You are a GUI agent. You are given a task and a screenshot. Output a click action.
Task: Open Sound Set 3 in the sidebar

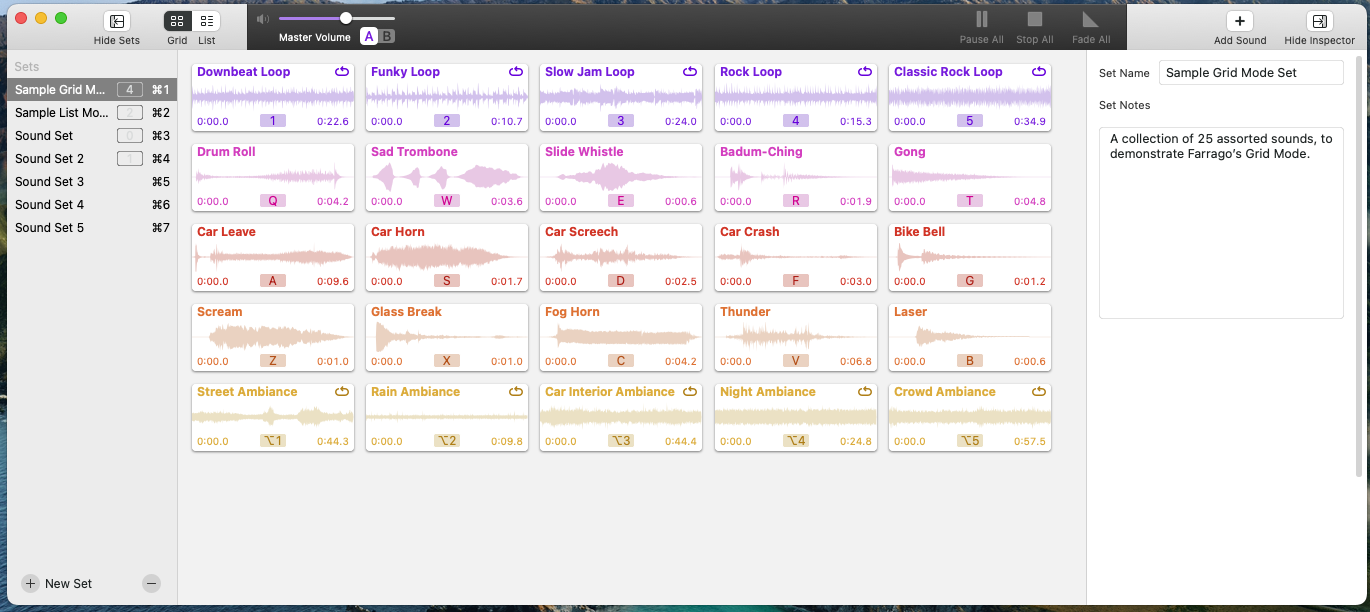tap(50, 182)
